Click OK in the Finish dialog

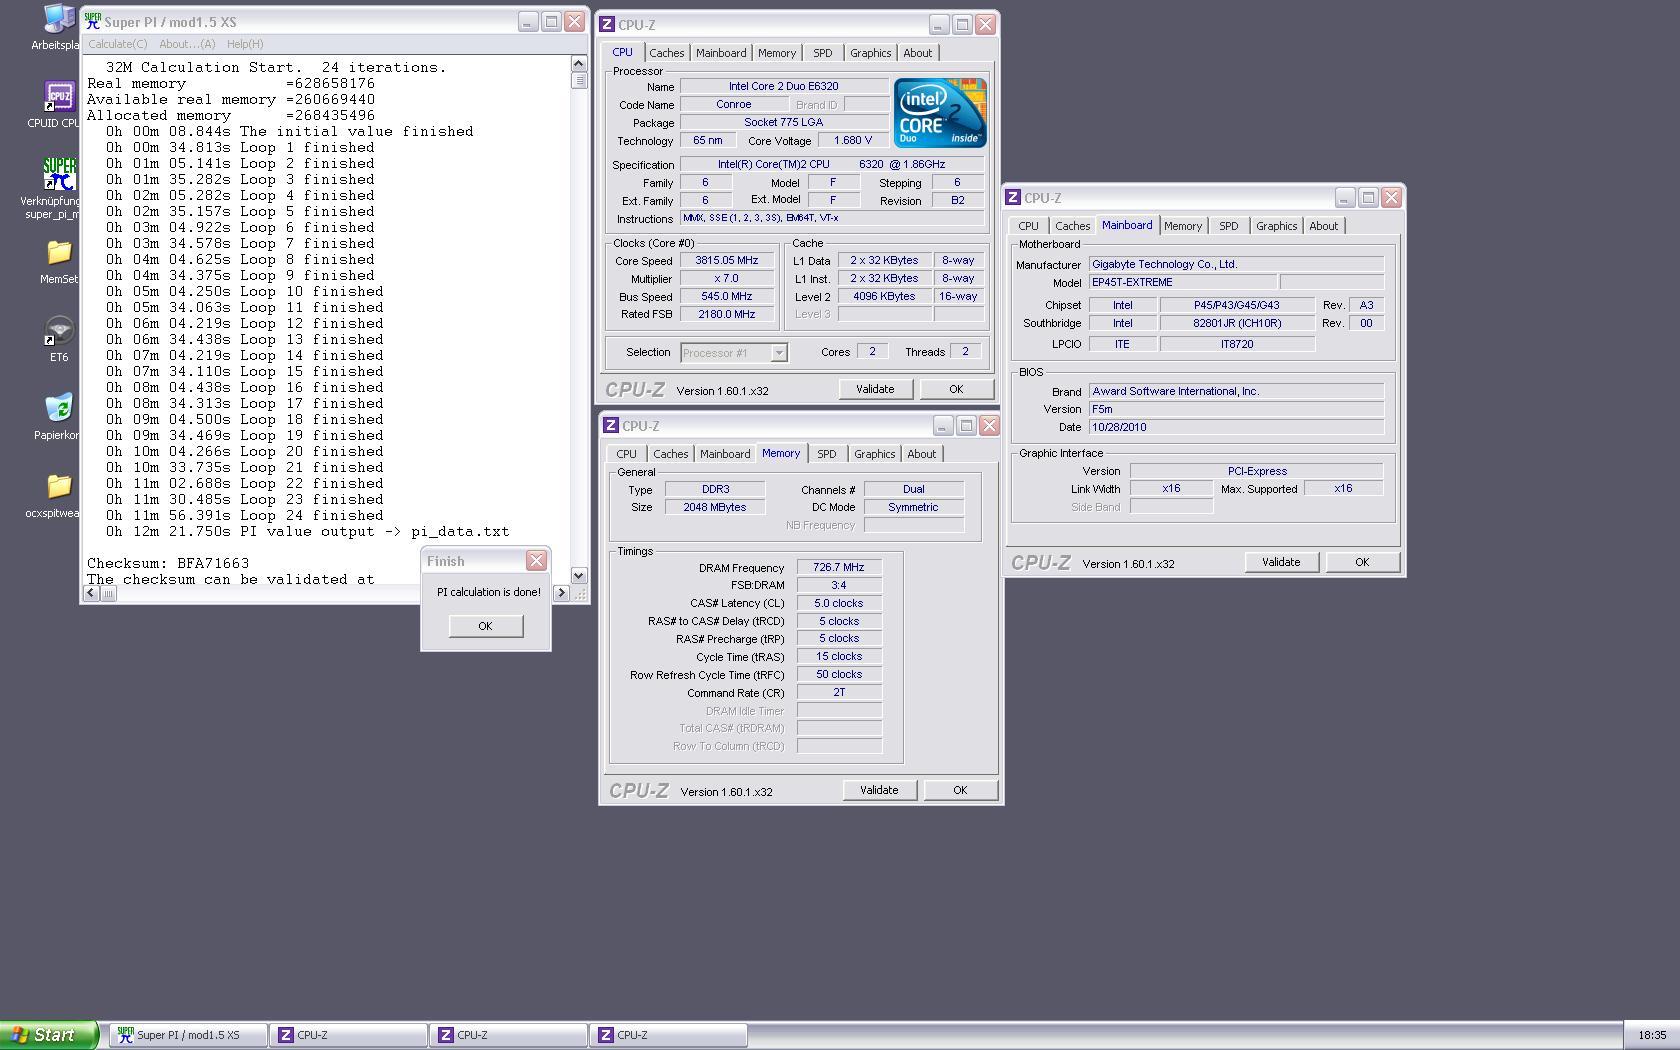[485, 626]
